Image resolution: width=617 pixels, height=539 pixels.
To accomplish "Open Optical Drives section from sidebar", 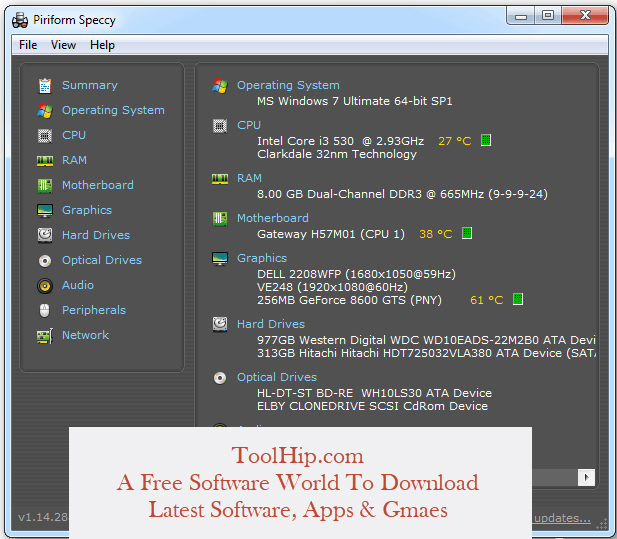I will (x=102, y=260).
